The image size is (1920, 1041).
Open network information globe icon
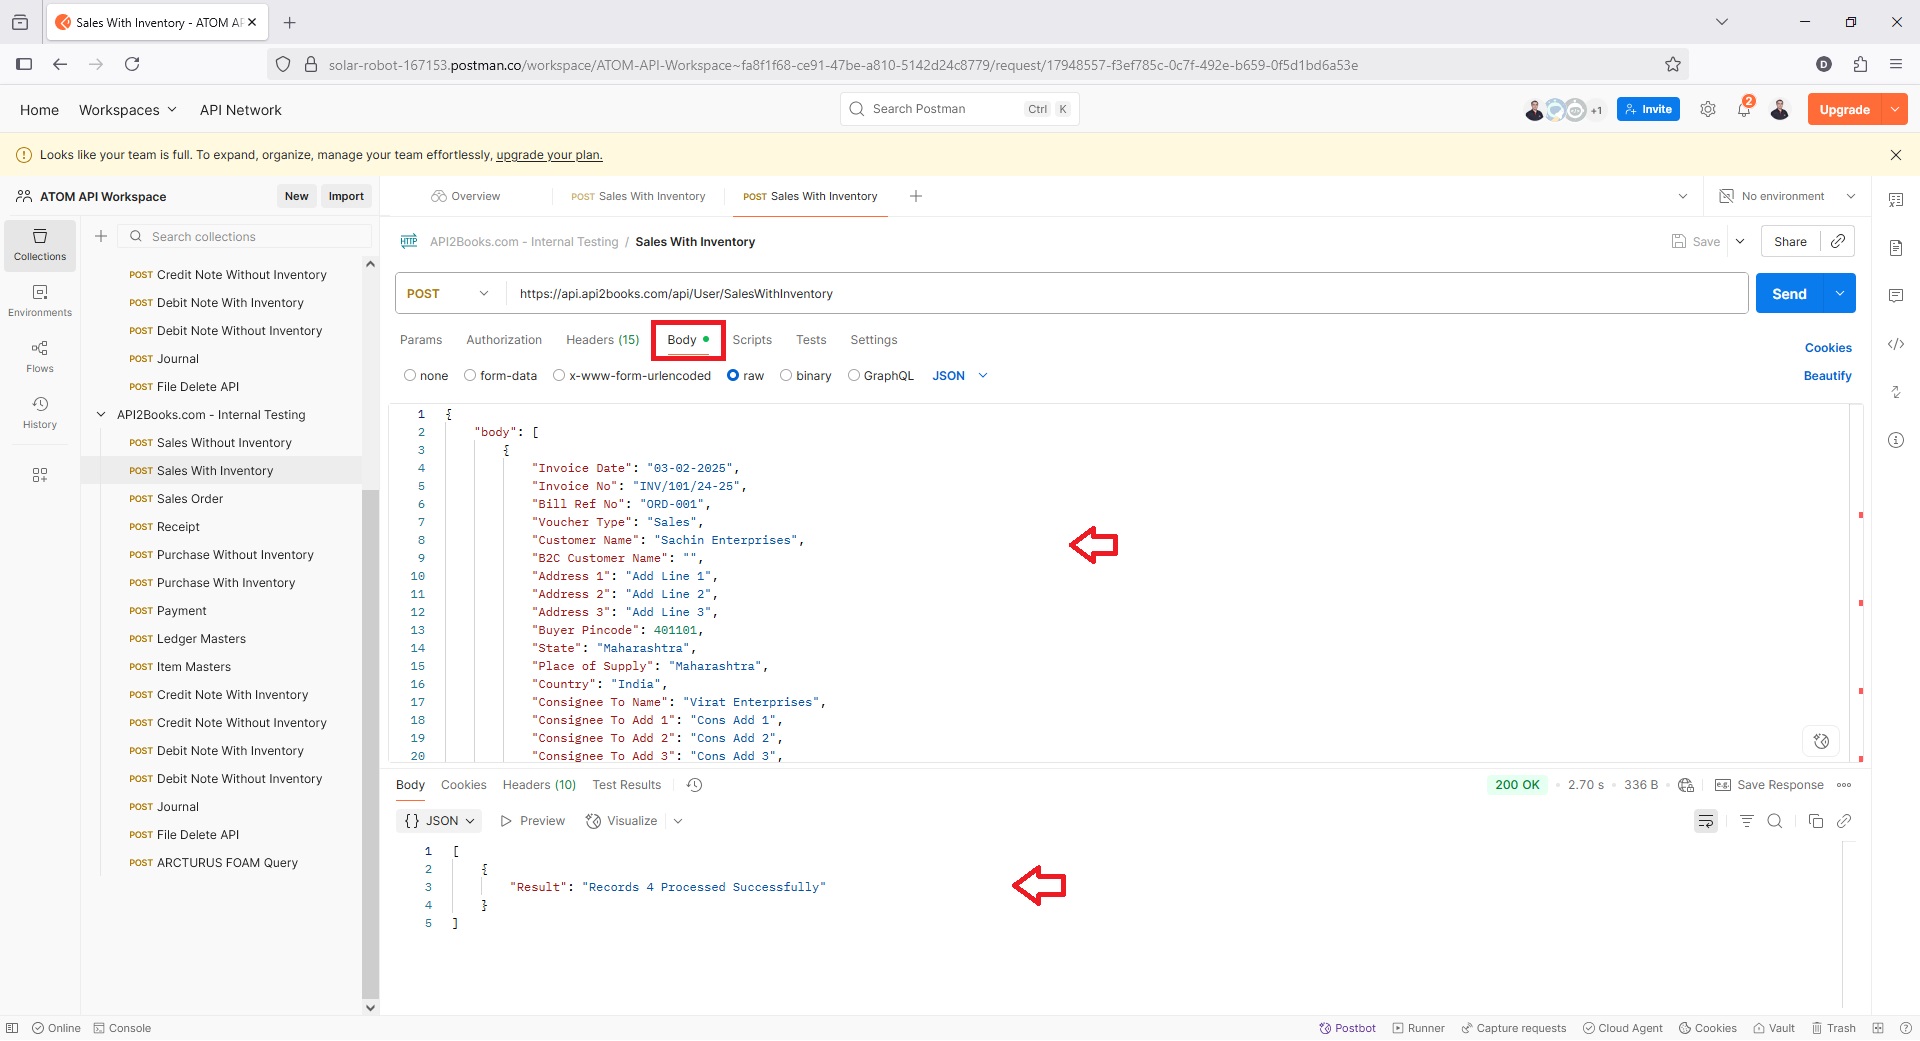point(1686,785)
